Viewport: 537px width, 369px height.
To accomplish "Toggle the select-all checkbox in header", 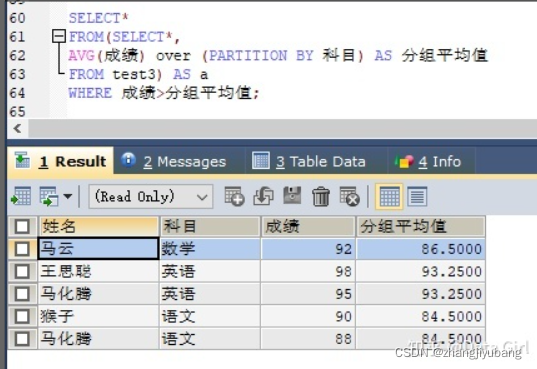I will coord(22,226).
